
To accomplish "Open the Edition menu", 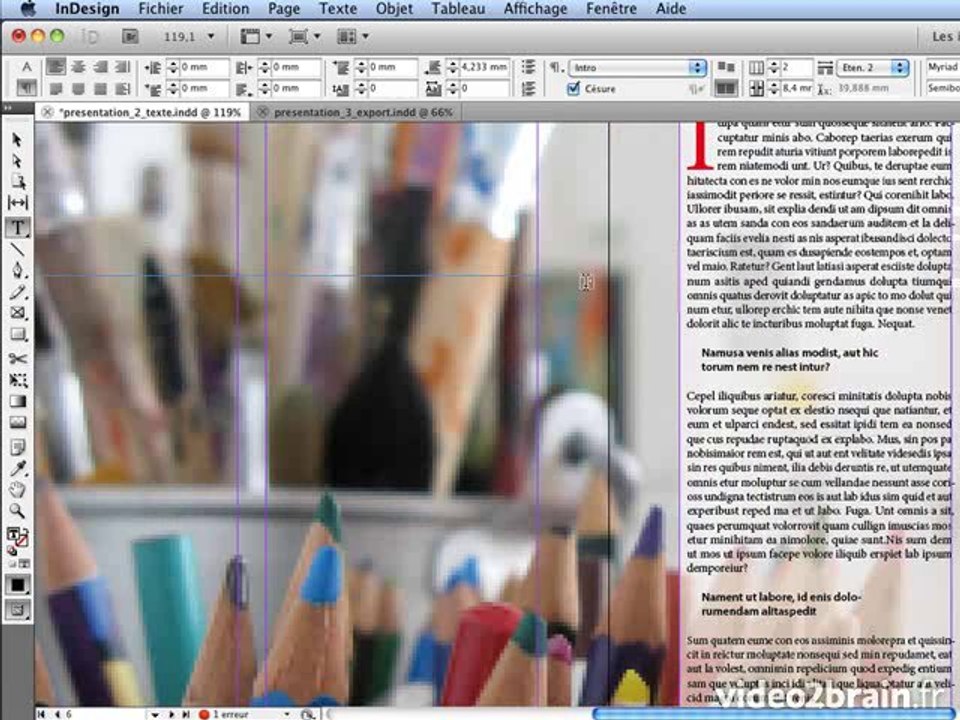I will coord(225,9).
